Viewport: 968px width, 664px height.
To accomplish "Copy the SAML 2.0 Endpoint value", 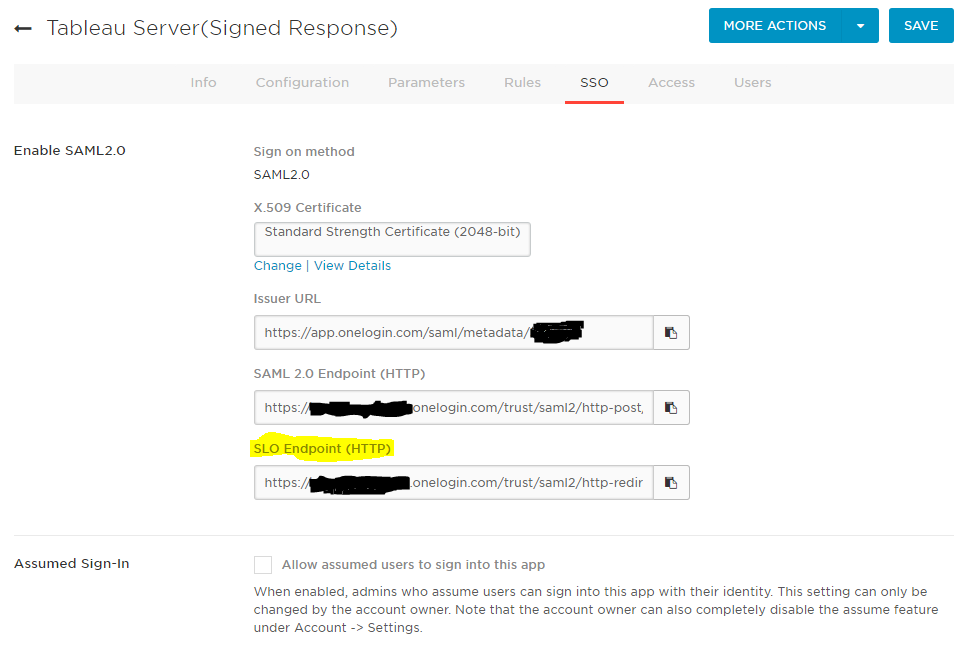I will 671,407.
